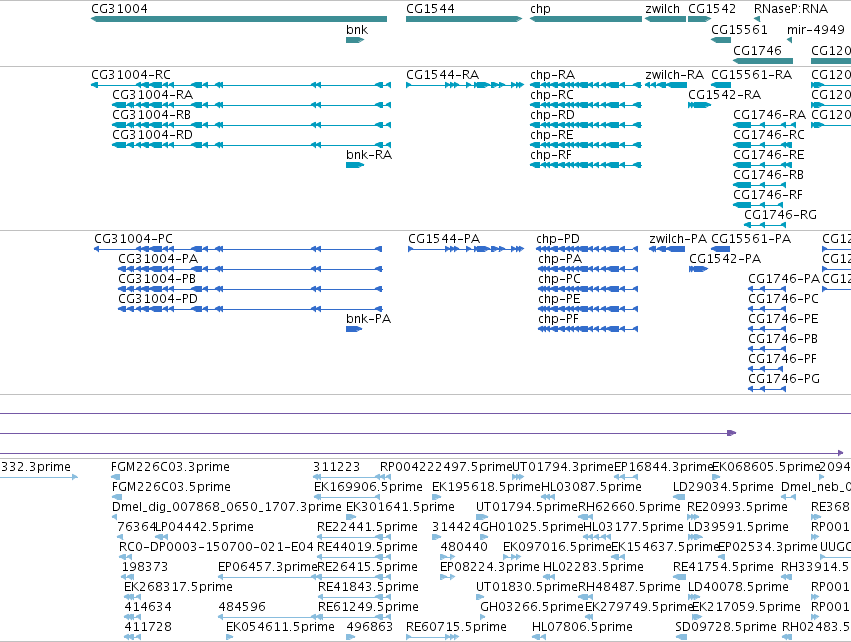Click protein CG31004-PA label

coord(158,259)
